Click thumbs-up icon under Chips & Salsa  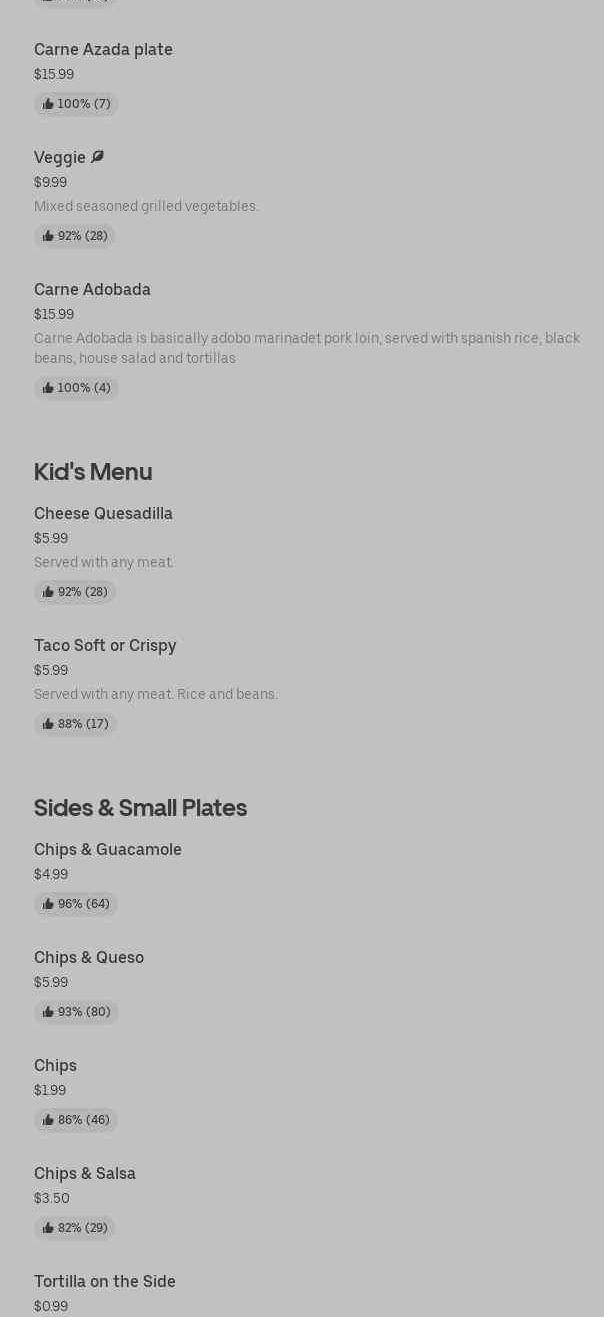click(x=48, y=1228)
